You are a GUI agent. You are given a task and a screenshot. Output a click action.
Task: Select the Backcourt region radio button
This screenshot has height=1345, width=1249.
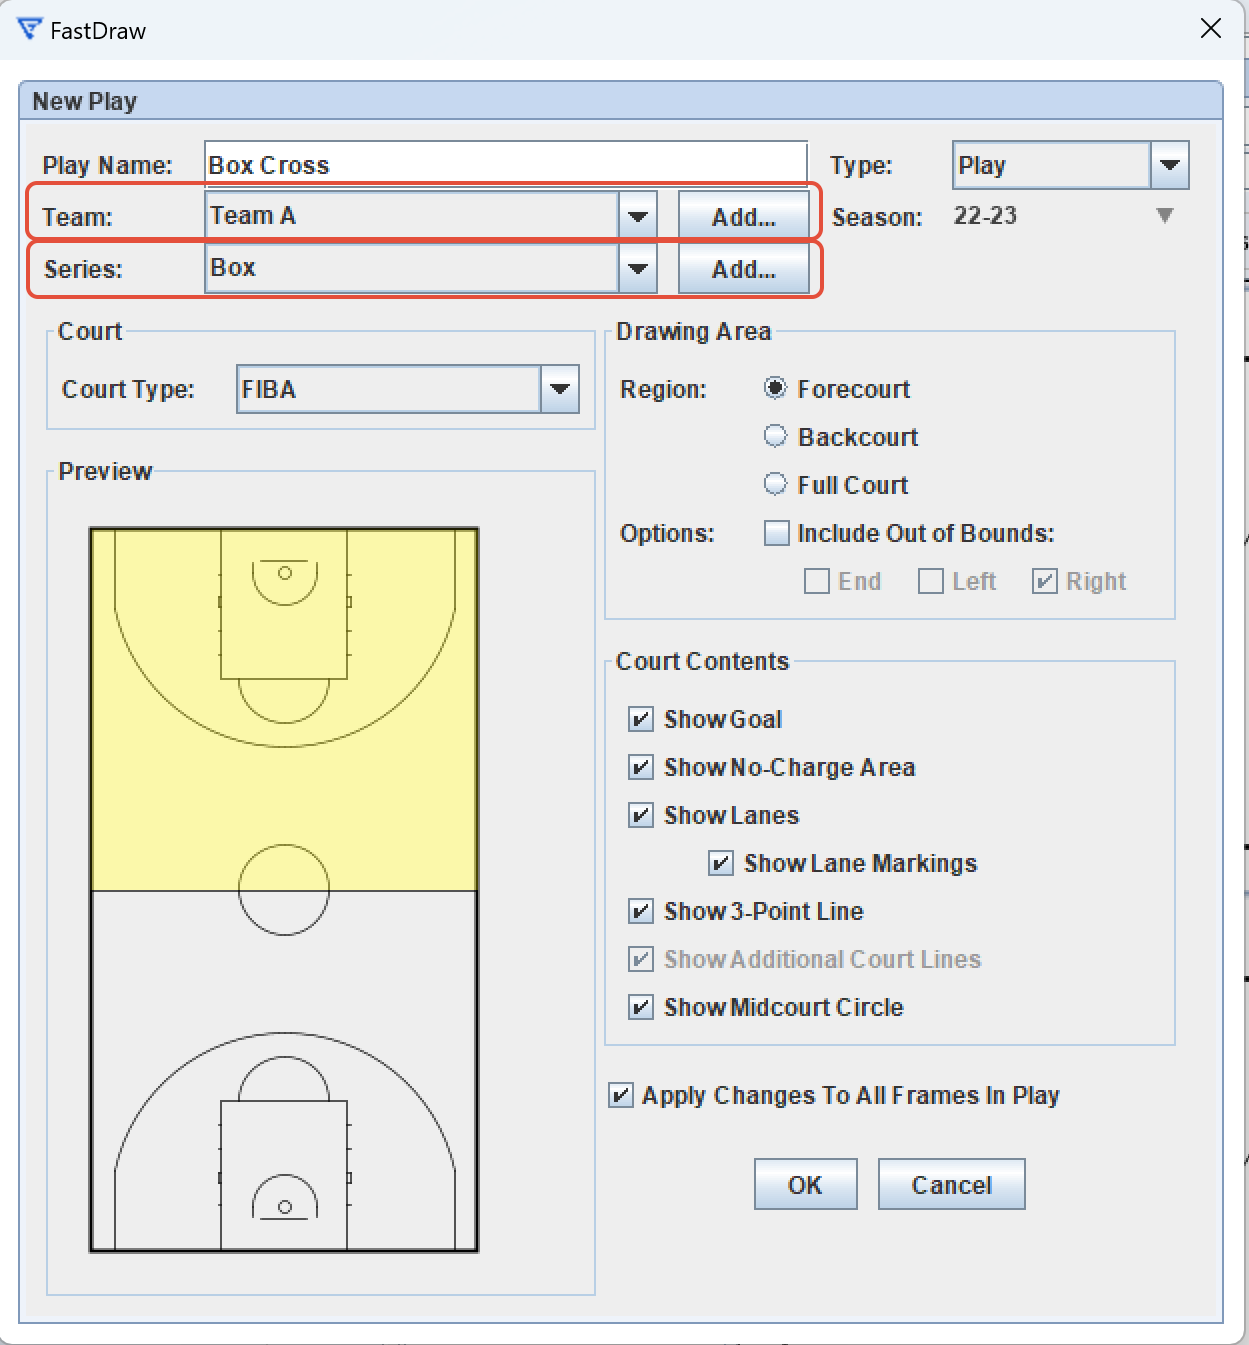[775, 436]
